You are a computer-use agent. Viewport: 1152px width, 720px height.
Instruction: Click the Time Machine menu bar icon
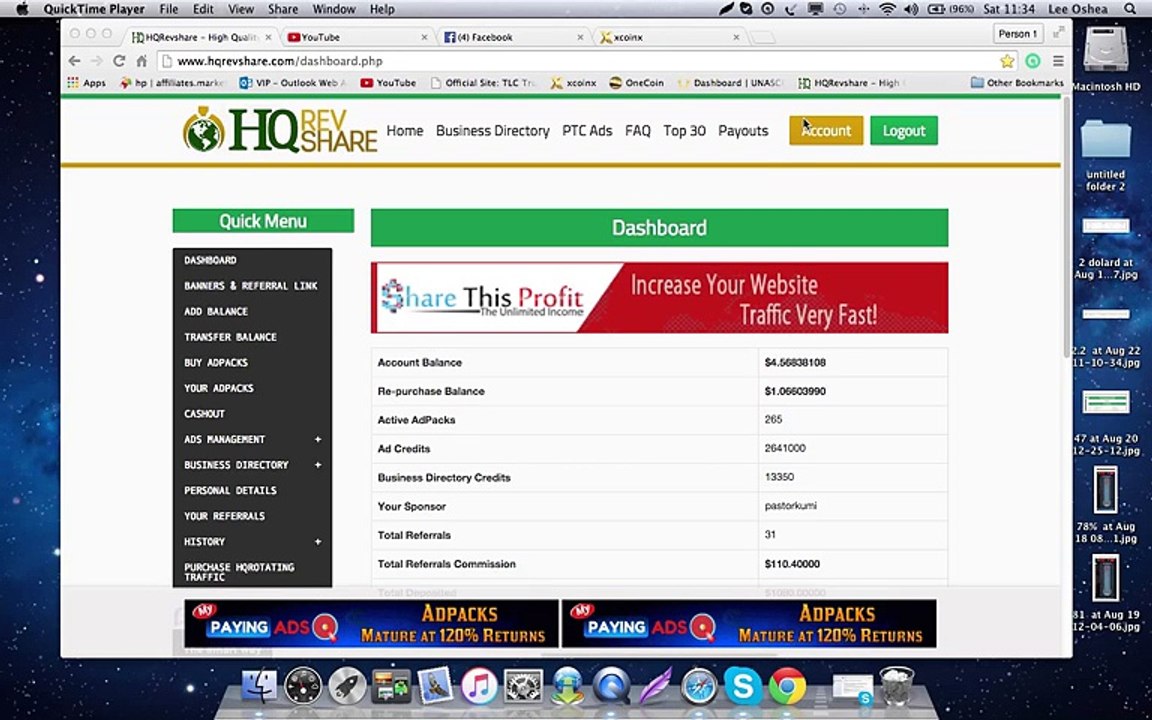[x=839, y=9]
